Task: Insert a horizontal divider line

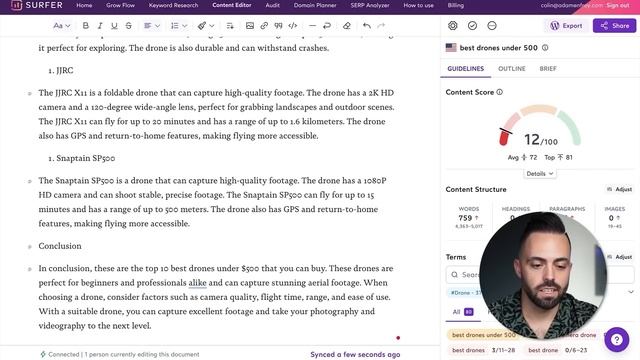Action: pos(312,26)
